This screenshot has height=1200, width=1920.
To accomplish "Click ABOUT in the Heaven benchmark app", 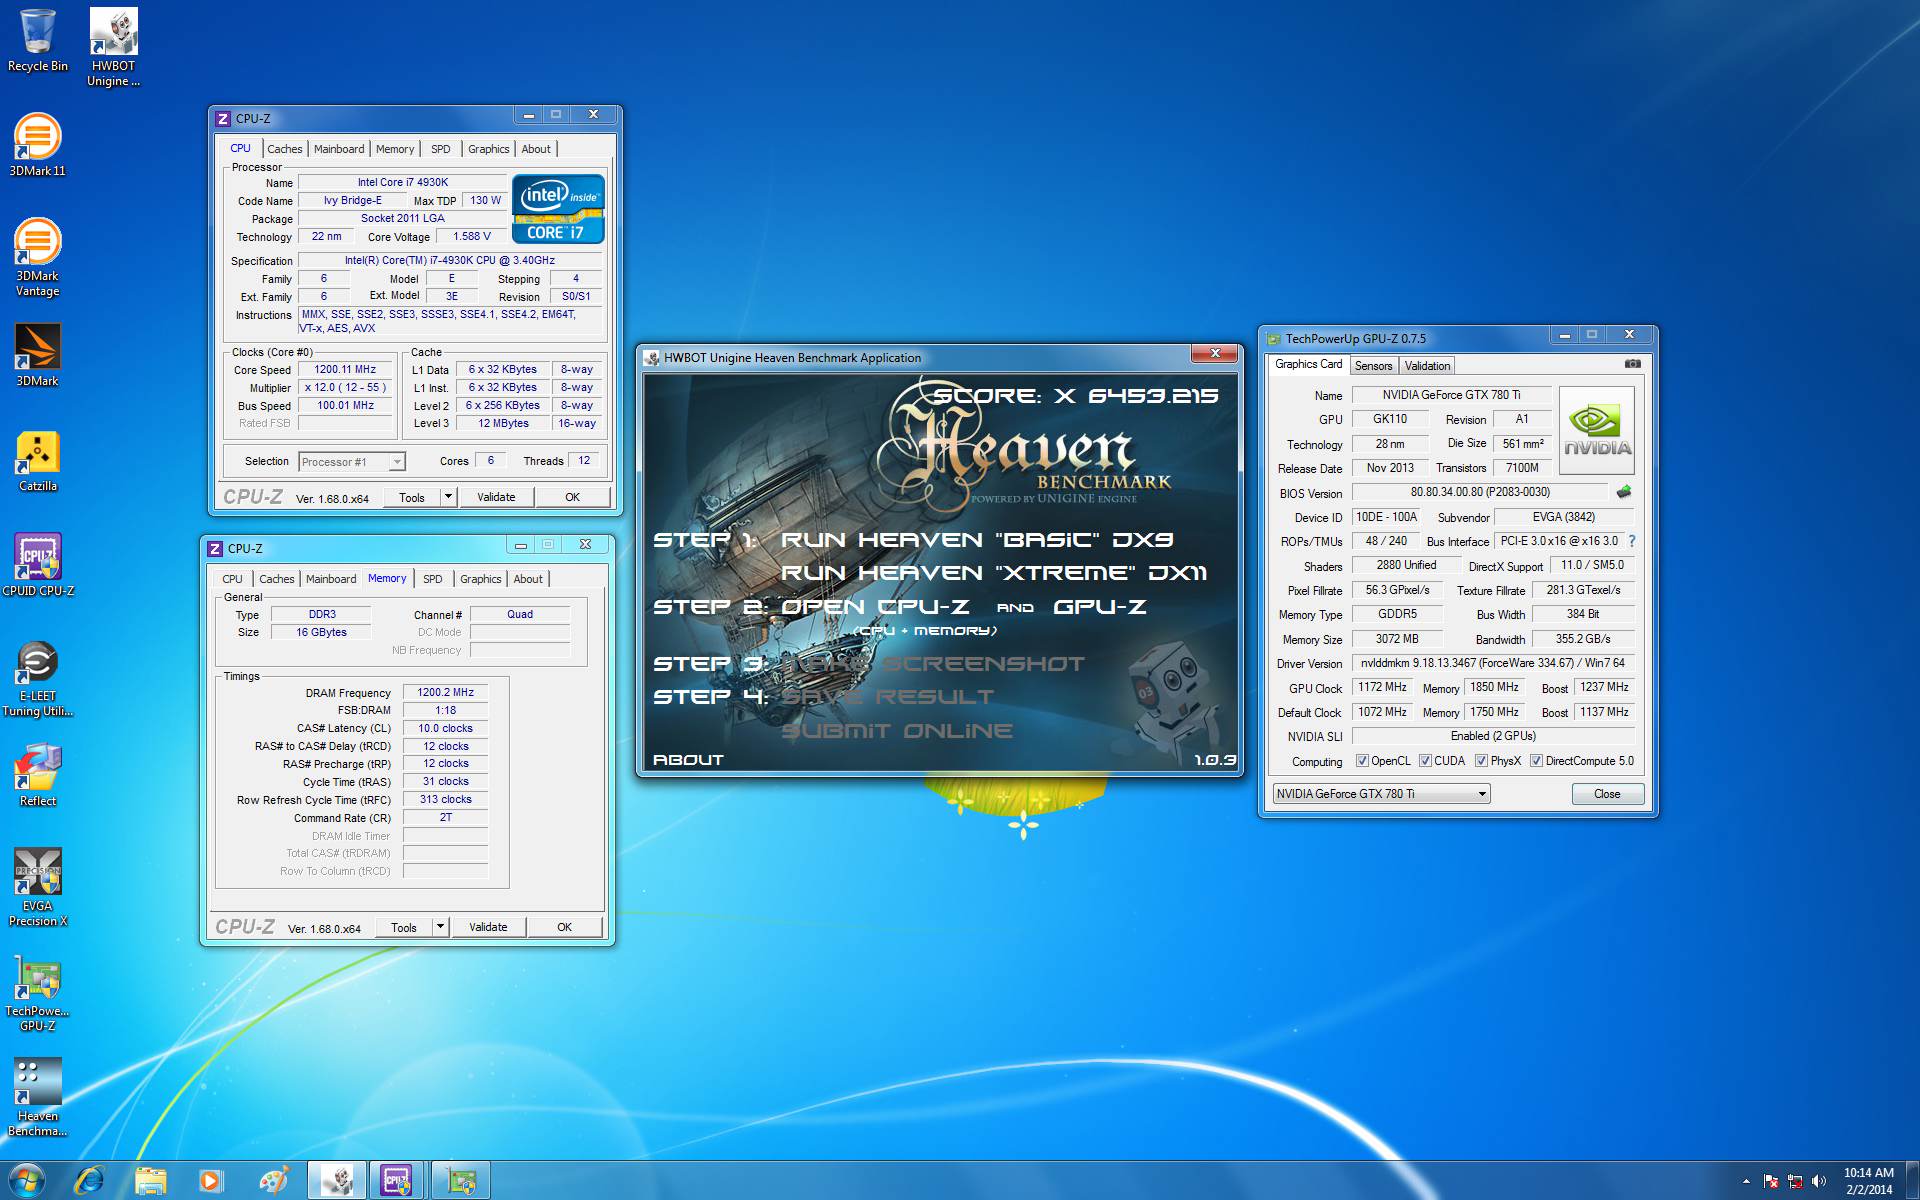I will tap(688, 760).
